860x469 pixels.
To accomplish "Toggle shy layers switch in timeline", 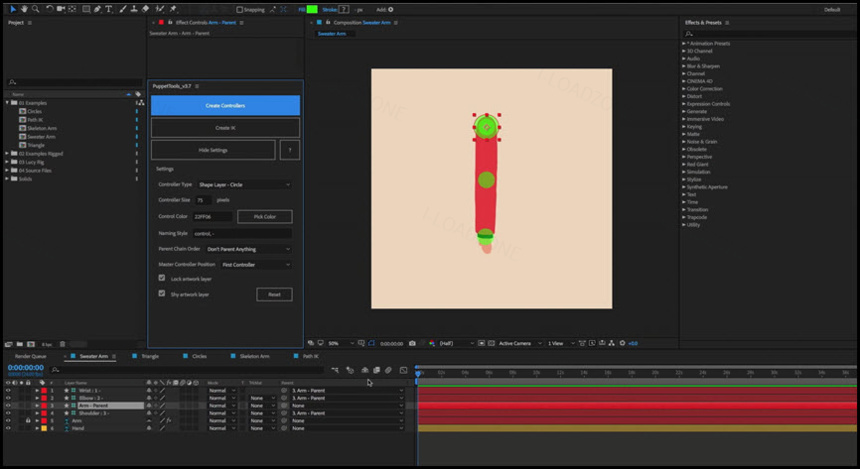I will click(365, 370).
